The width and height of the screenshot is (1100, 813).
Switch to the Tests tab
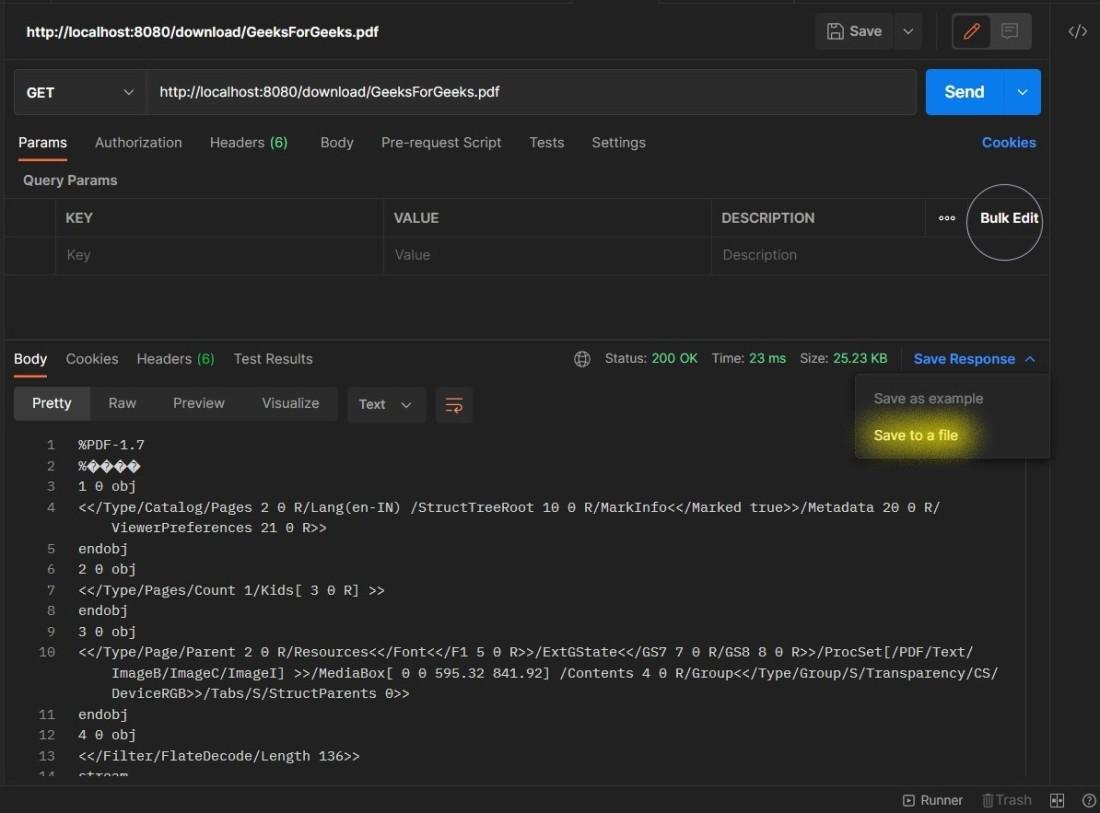546,142
